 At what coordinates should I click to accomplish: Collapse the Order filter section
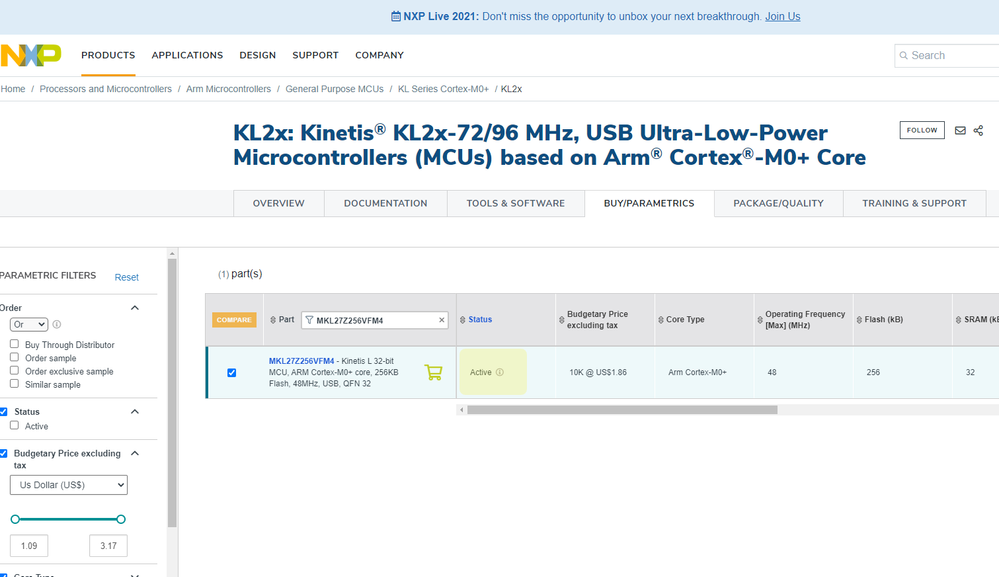click(135, 308)
